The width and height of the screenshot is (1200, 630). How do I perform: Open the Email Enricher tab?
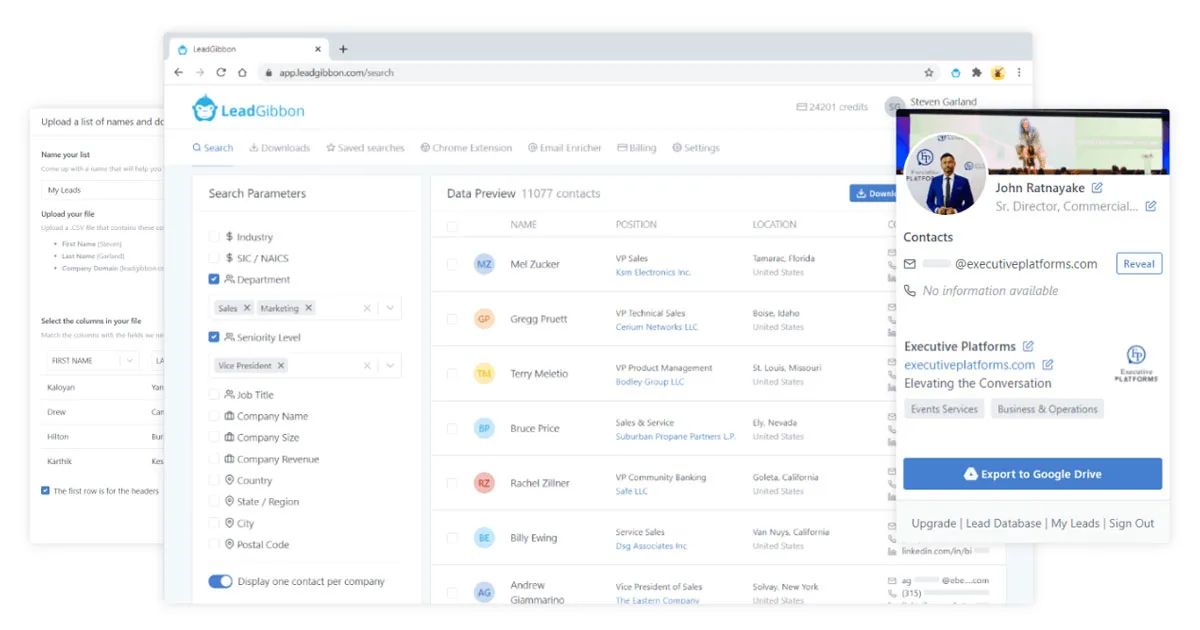point(565,148)
